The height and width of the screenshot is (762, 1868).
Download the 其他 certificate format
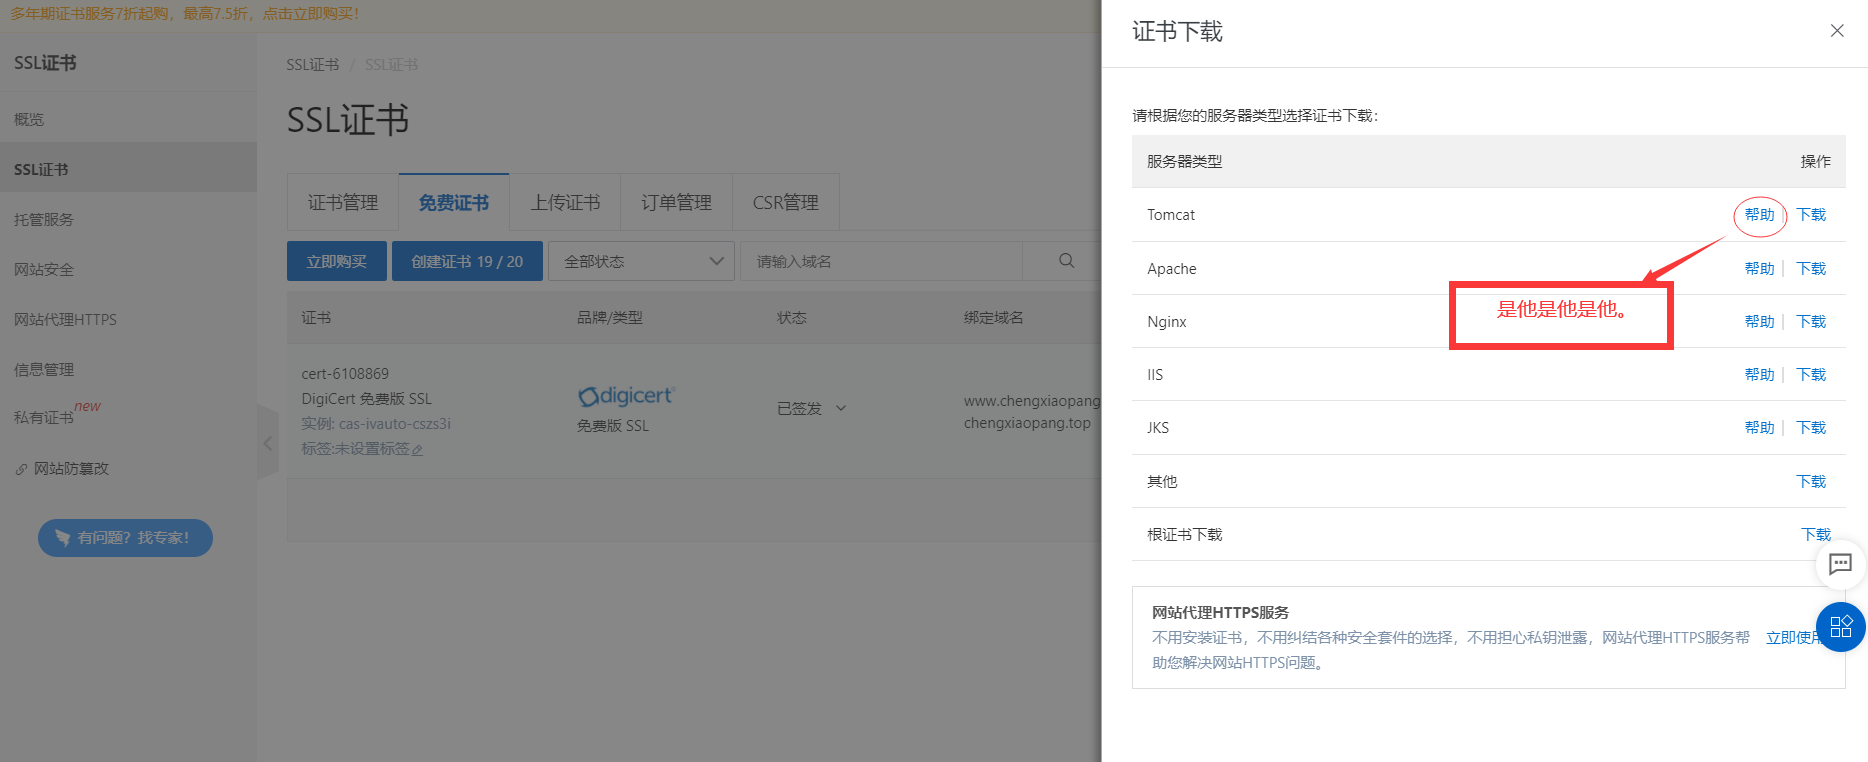pos(1811,482)
